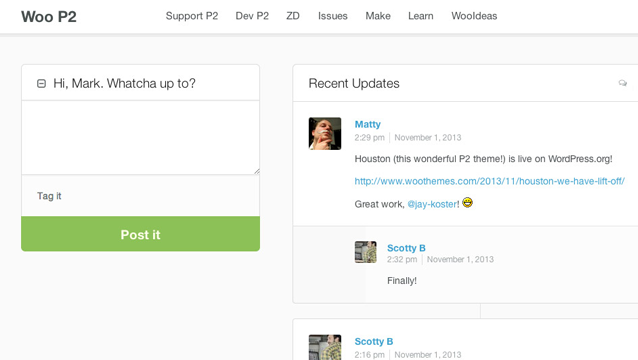This screenshot has width=638, height=360.
Task: Submit with the green Post it button
Action: click(140, 234)
